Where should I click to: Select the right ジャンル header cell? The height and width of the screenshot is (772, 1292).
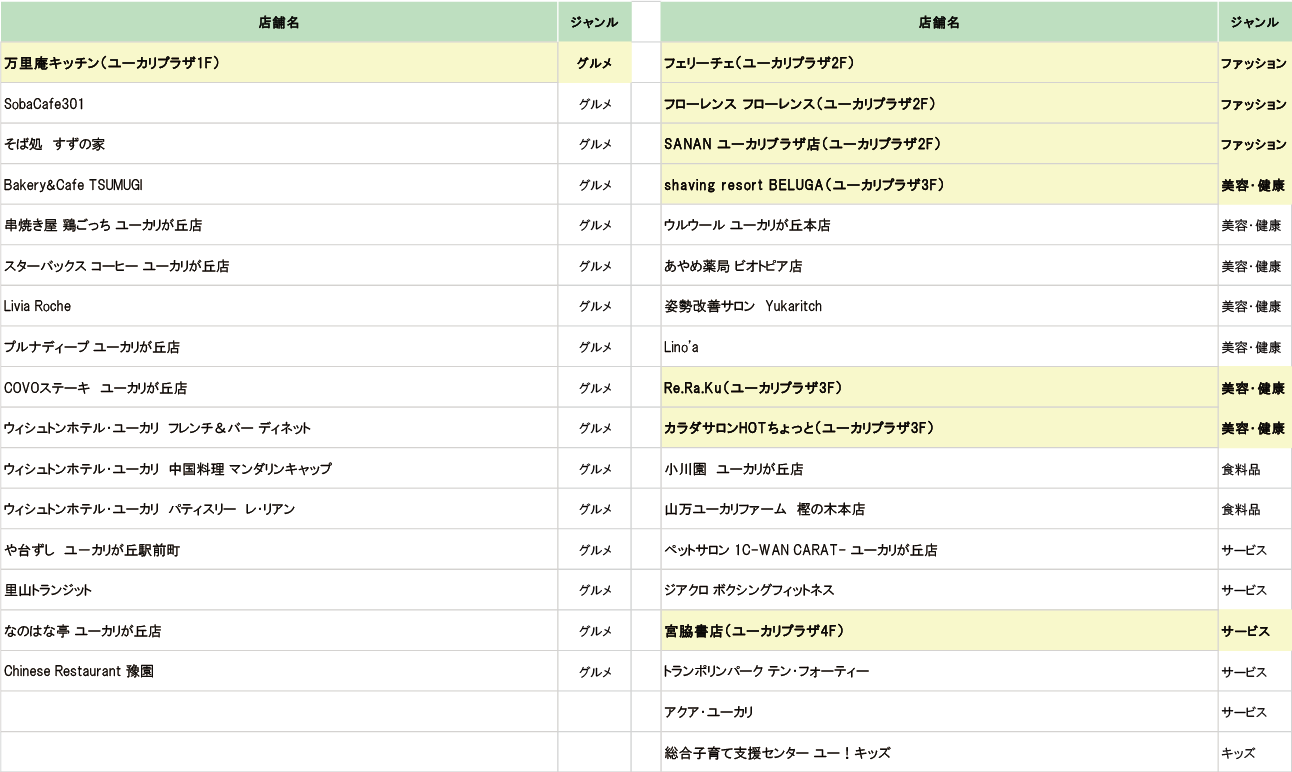[x=1254, y=22]
